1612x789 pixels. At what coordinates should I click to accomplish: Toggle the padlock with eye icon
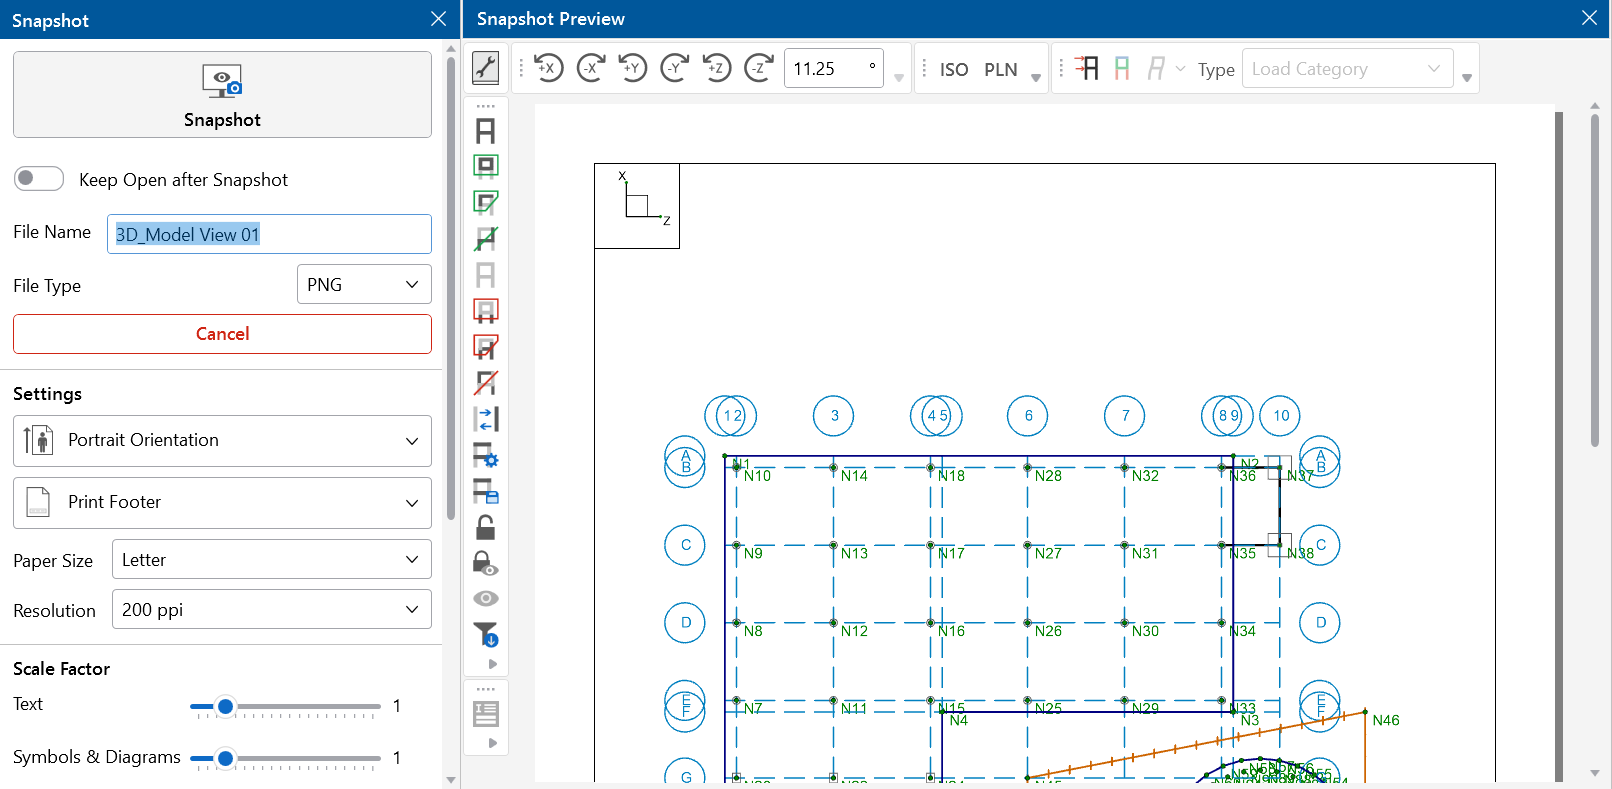pos(486,564)
